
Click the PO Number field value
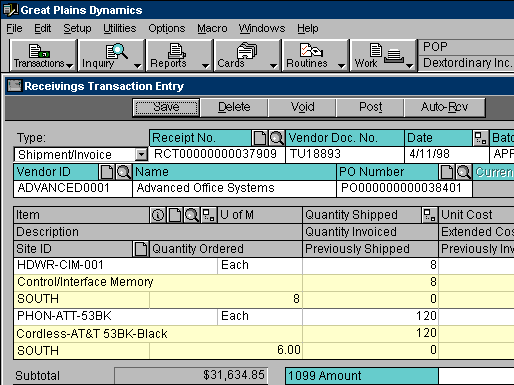click(405, 189)
